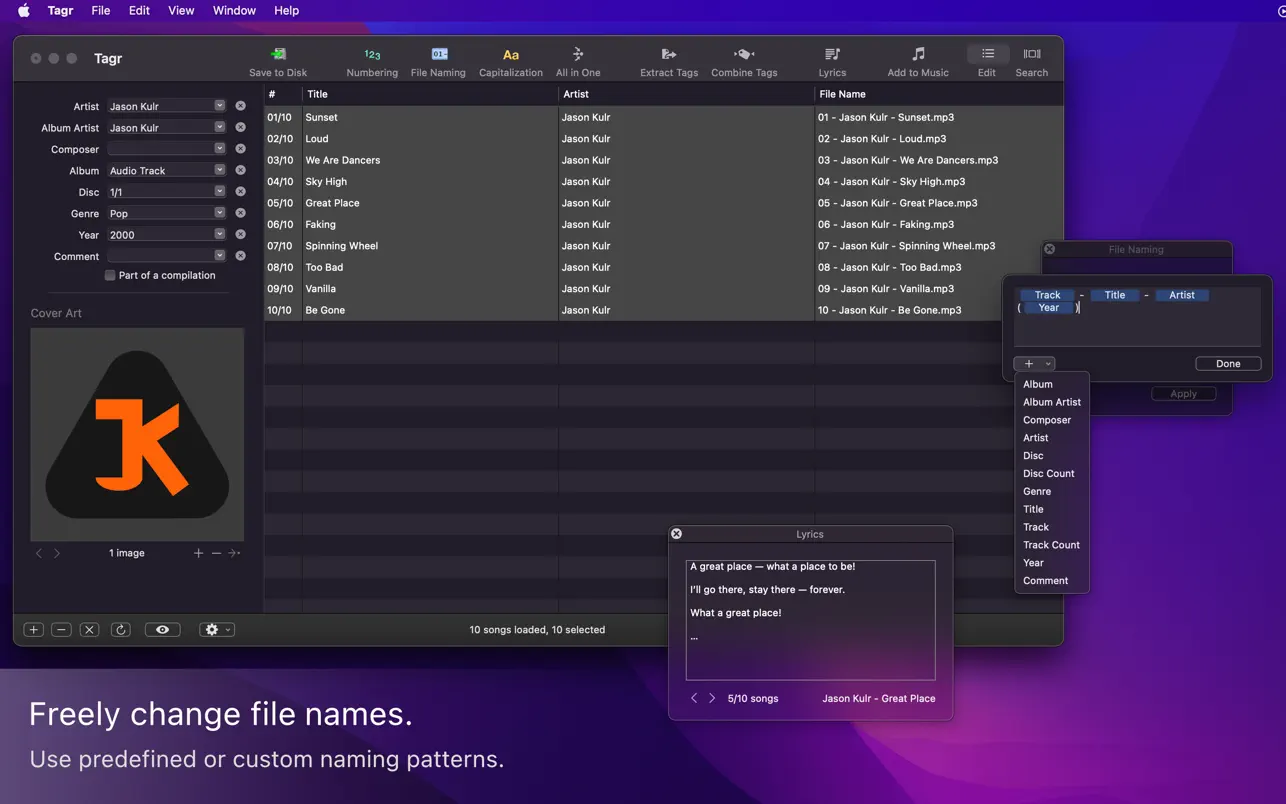The height and width of the screenshot is (804, 1286).
Task: Expand the Genre dropdown arrow
Action: click(220, 213)
